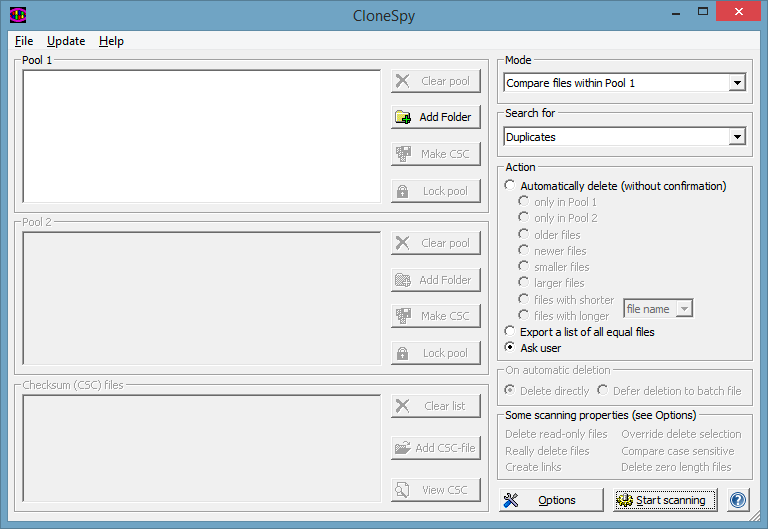The height and width of the screenshot is (529, 768).
Task: Click the Create links label
Action: [x=533, y=467]
